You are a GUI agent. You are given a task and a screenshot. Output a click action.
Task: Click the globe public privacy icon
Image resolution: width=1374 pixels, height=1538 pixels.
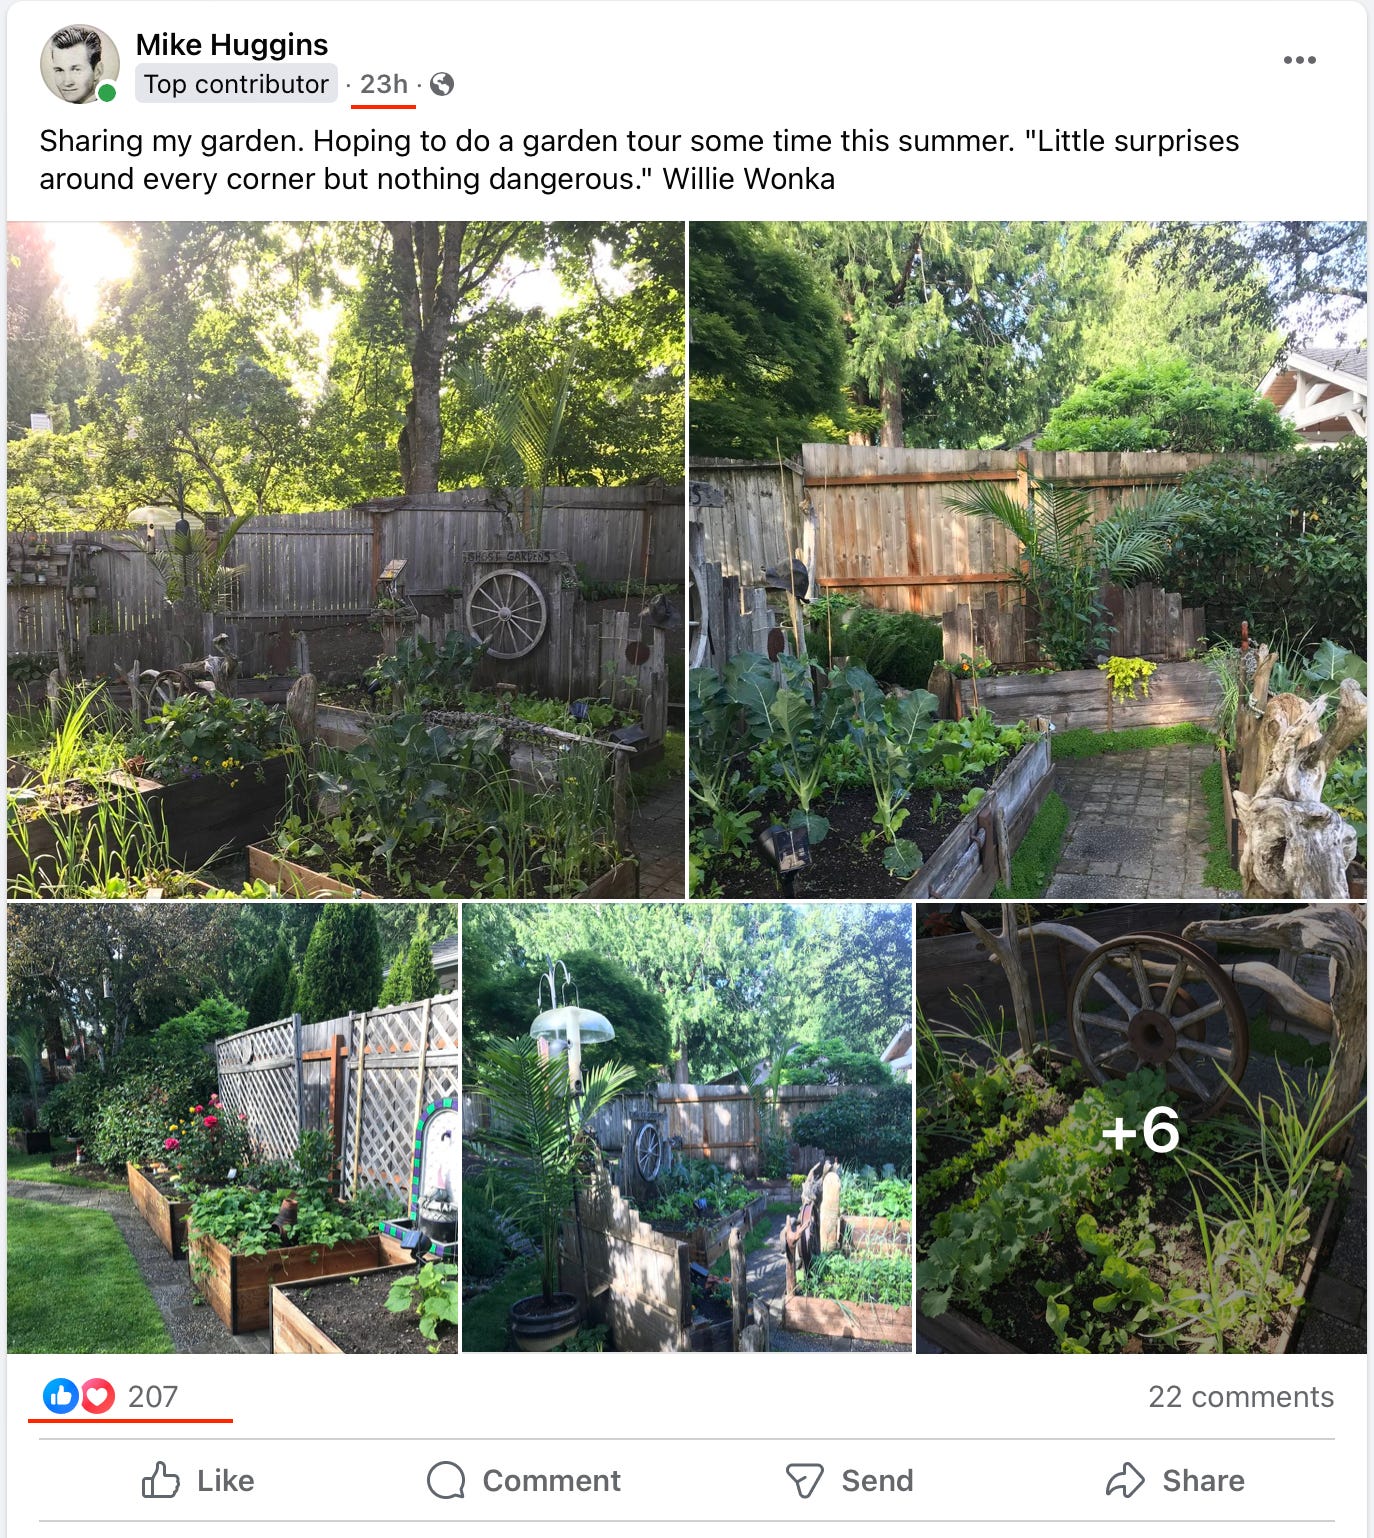442,84
